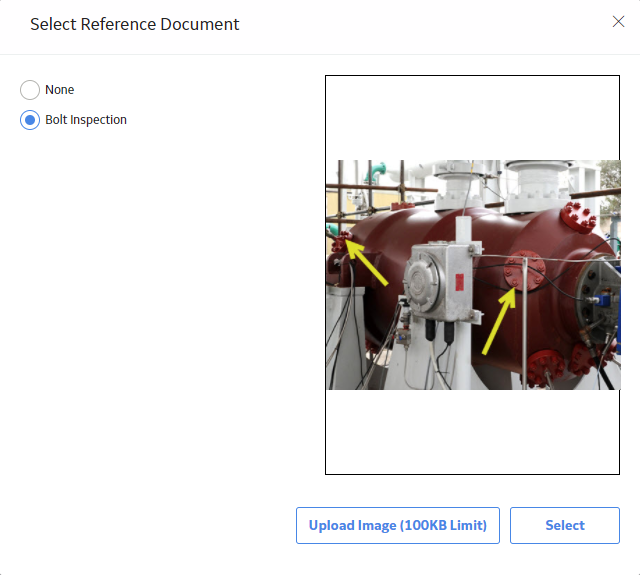Click the 'None' label text
This screenshot has width=640, height=575.
(60, 90)
